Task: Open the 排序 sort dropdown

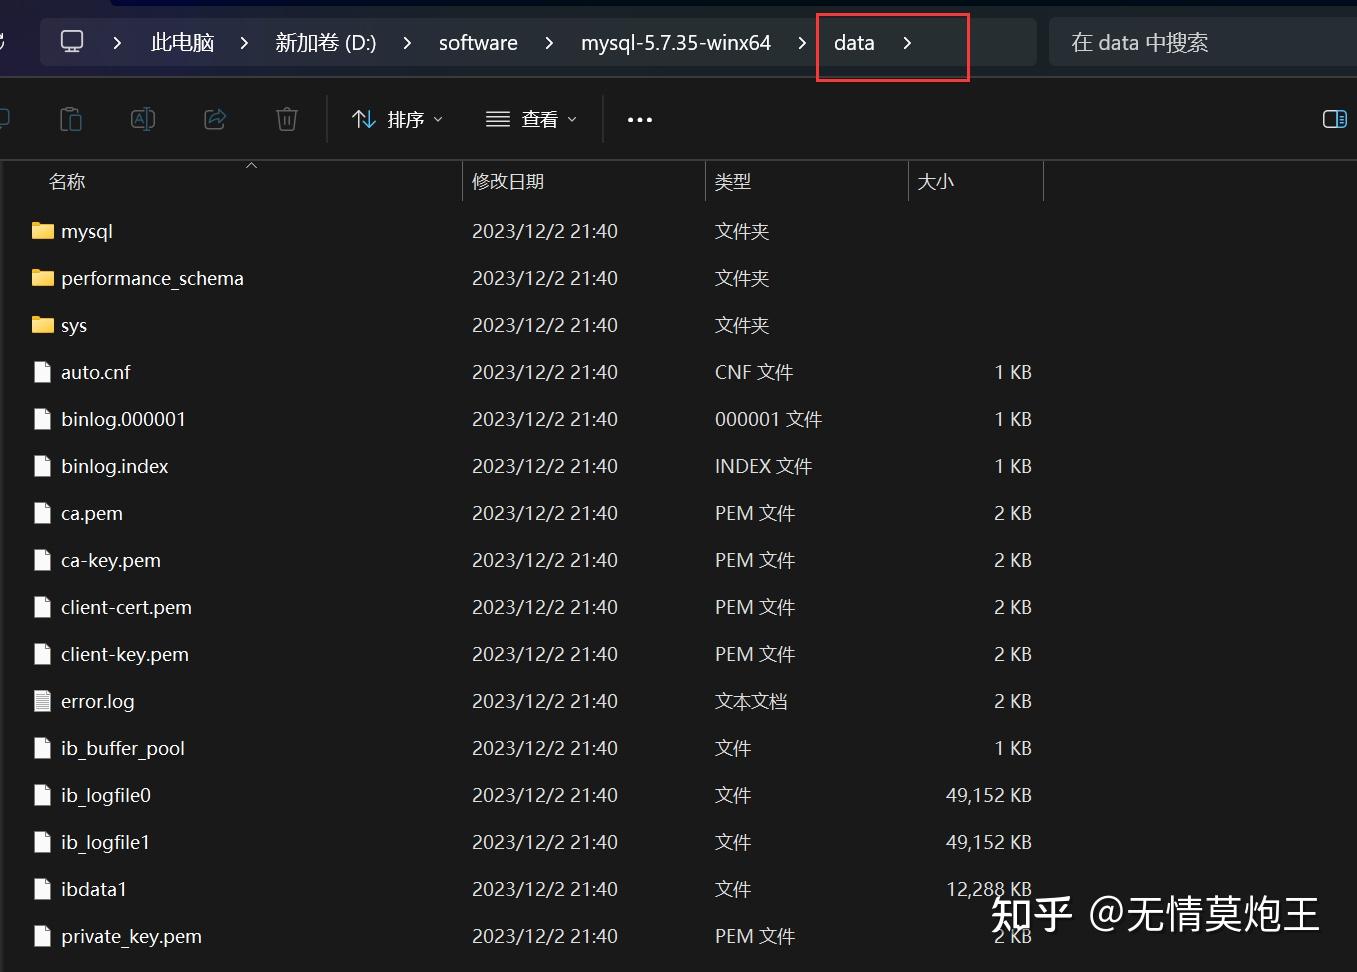Action: (397, 118)
